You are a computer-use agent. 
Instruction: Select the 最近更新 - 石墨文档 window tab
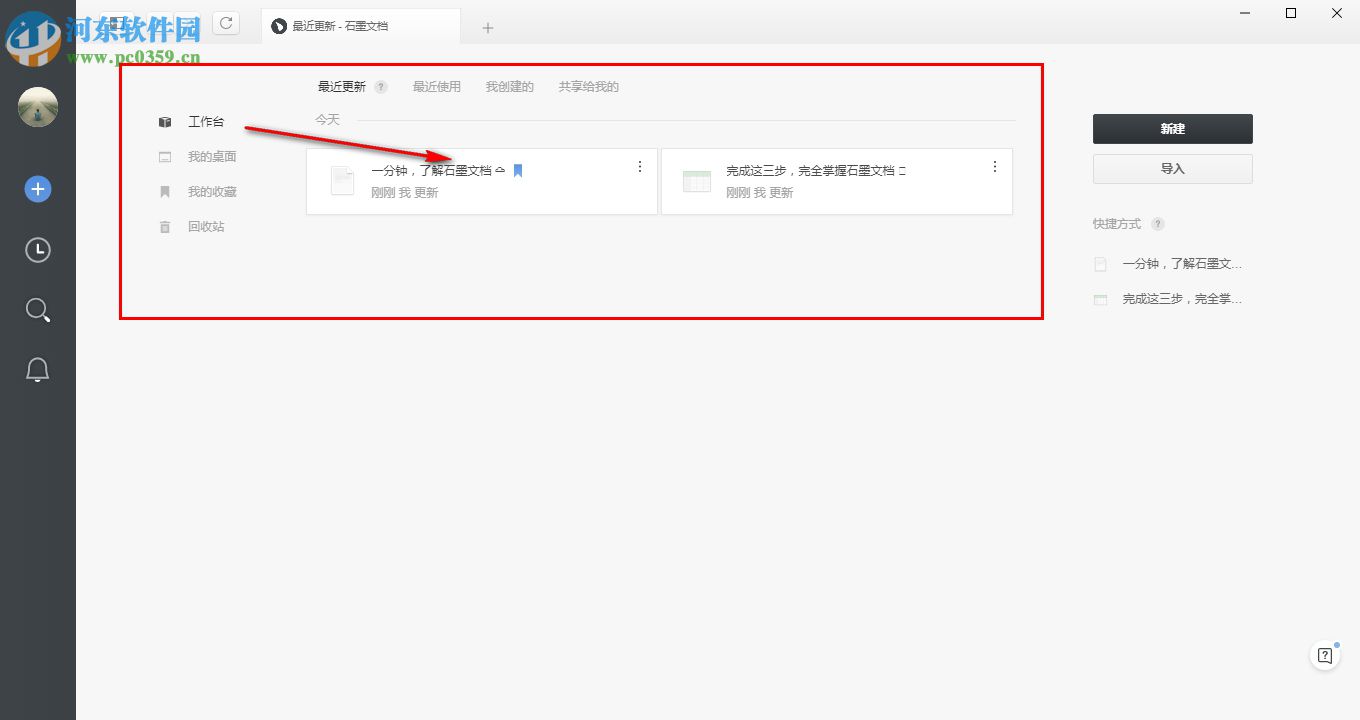point(361,26)
